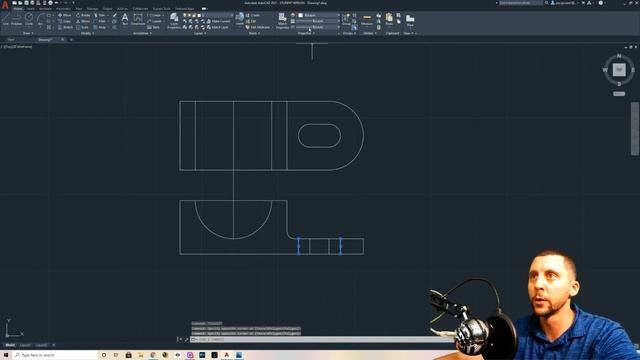This screenshot has width=640, height=360.
Task: Select the Line tool
Action: pyautogui.click(x=6, y=19)
